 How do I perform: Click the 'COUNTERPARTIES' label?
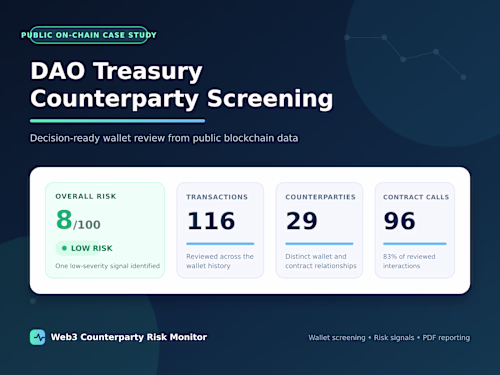click(x=320, y=197)
